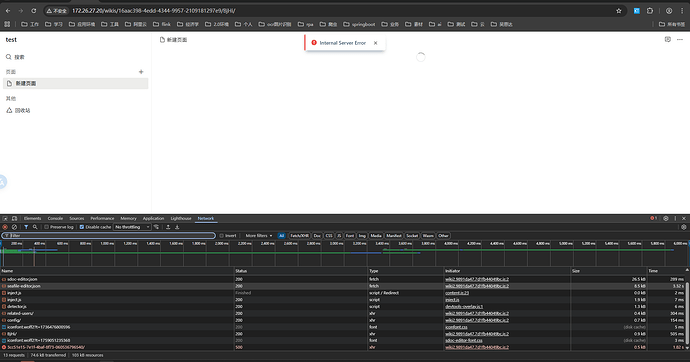The width and height of the screenshot is (690, 362).
Task: Click the DevTools inspect element icon
Action: coord(5,218)
